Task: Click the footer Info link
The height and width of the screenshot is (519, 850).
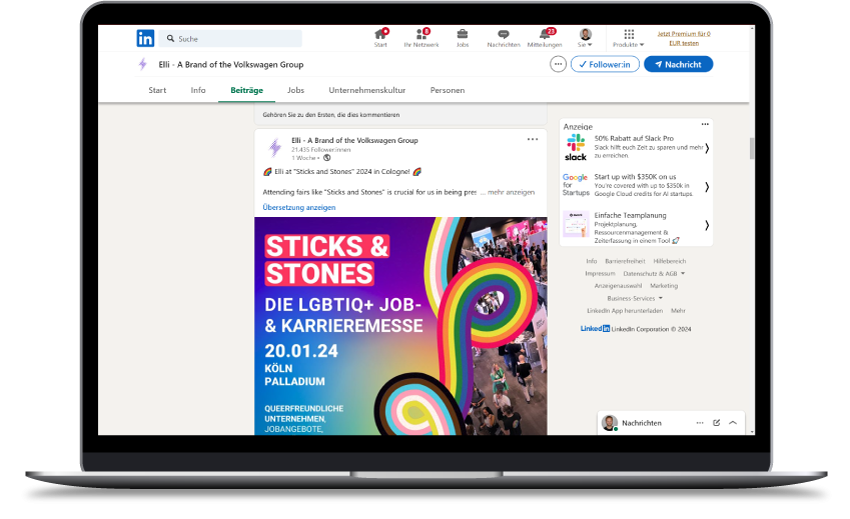Action: (x=591, y=261)
